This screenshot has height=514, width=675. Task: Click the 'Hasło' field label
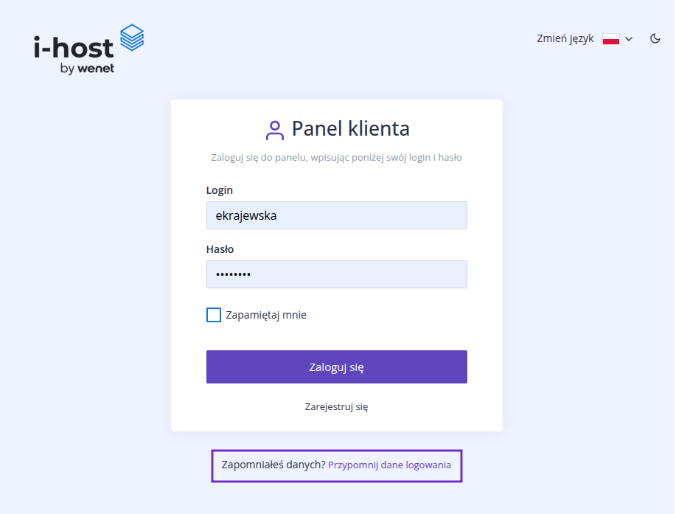[x=220, y=249]
